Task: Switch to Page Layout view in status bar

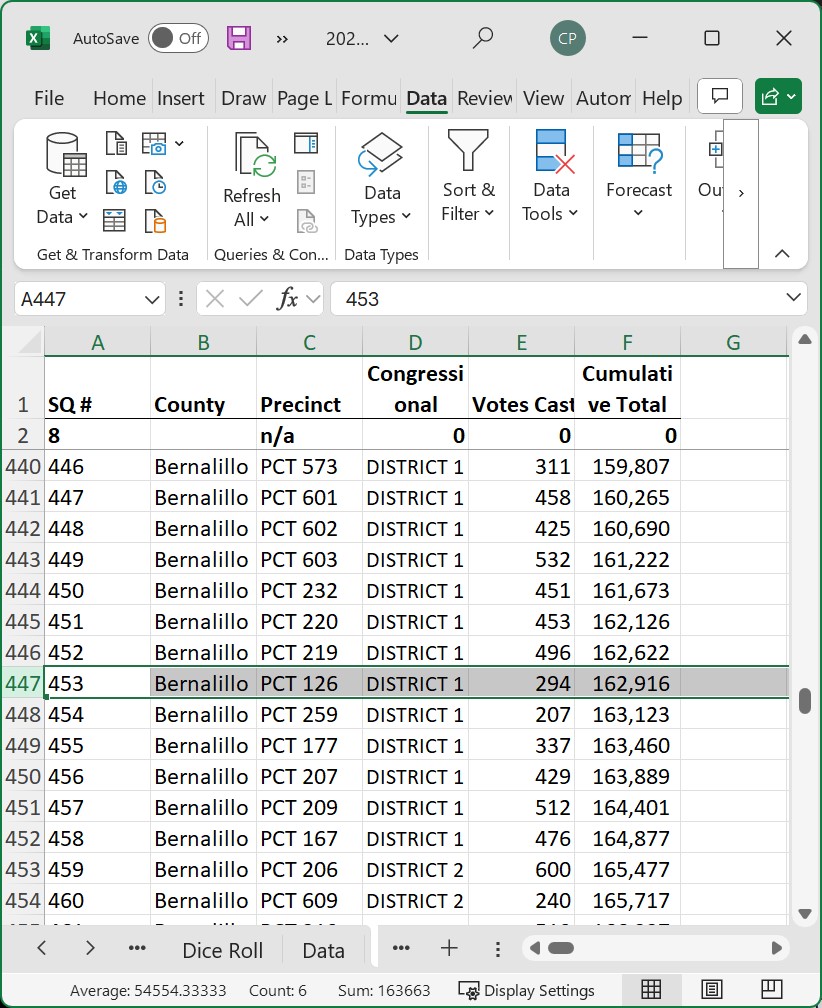Action: point(711,989)
